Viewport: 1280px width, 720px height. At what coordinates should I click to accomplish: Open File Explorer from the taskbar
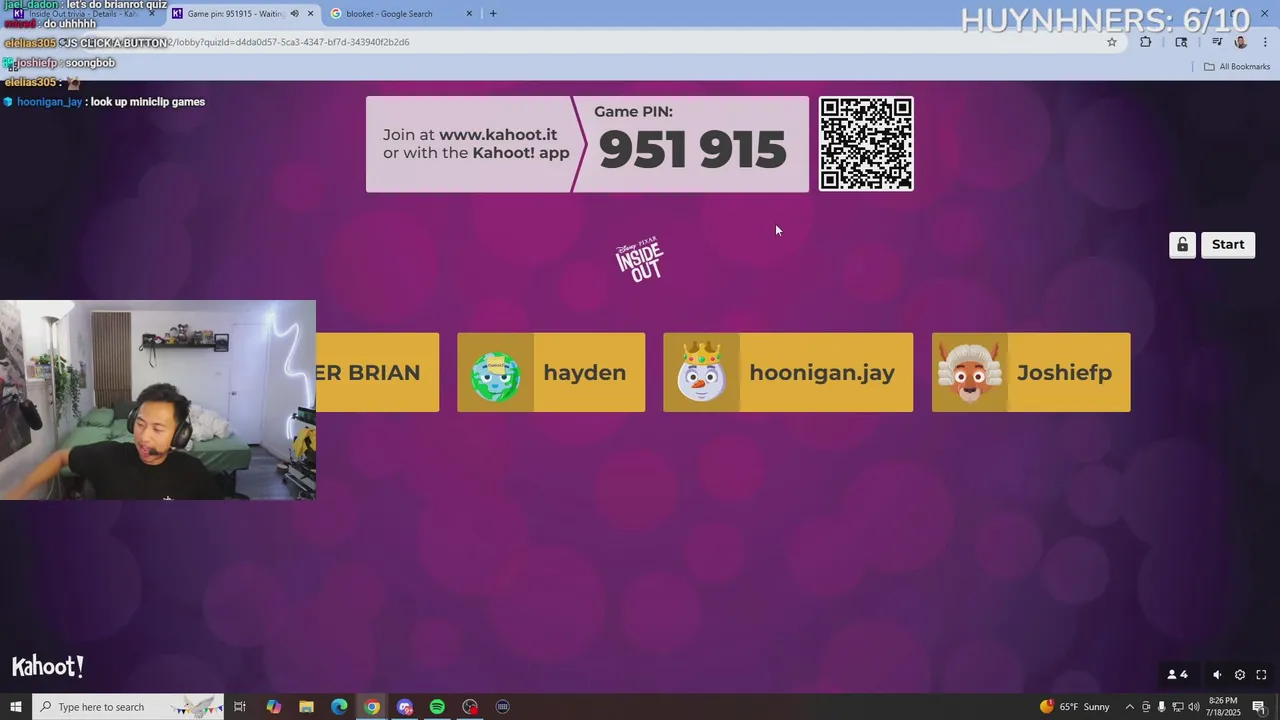pyautogui.click(x=306, y=707)
